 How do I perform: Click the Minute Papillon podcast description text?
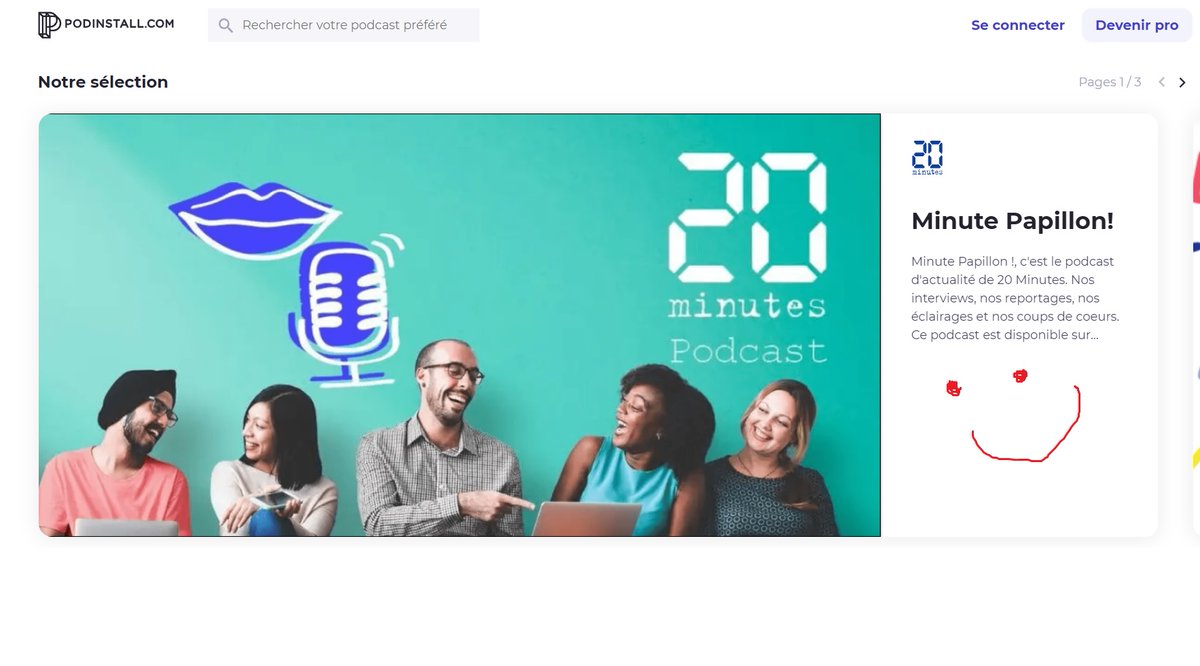point(1015,298)
